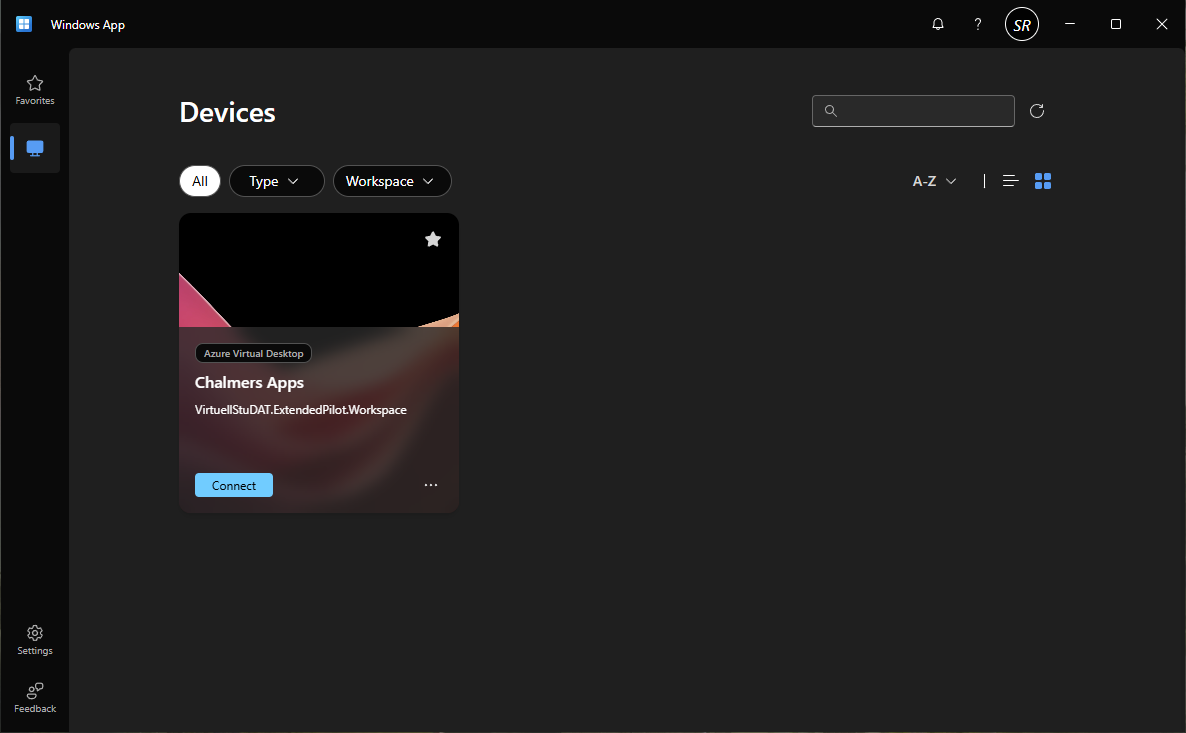The image size is (1186, 733).
Task: Open the Favorites section in sidebar
Action: pos(35,90)
